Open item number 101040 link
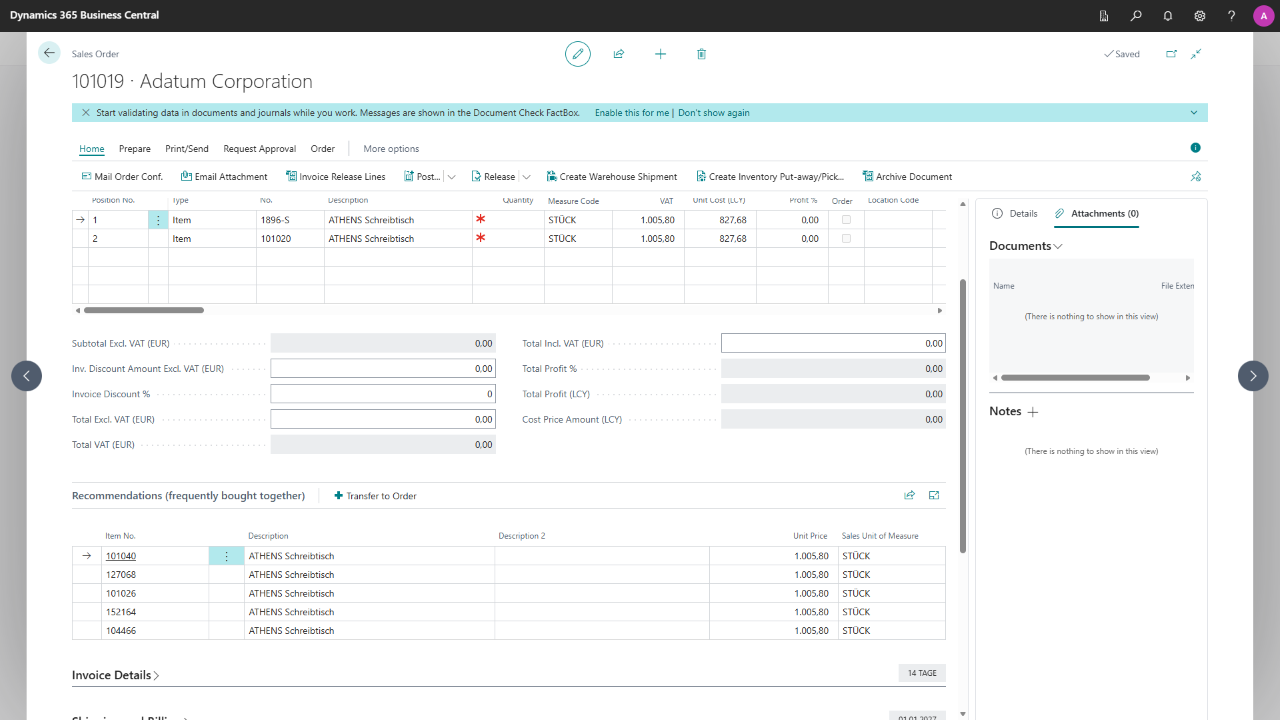The width and height of the screenshot is (1280, 720). (x=121, y=556)
